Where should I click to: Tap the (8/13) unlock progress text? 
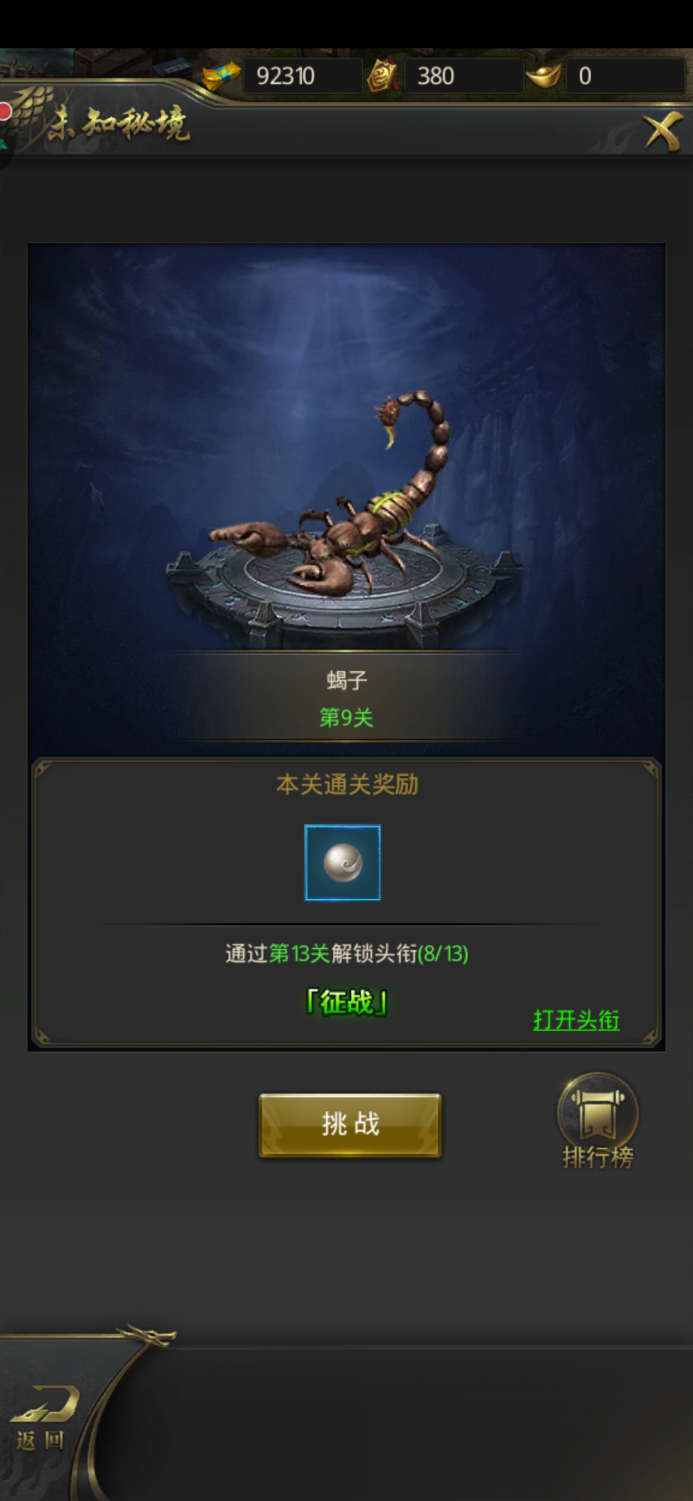pos(443,953)
